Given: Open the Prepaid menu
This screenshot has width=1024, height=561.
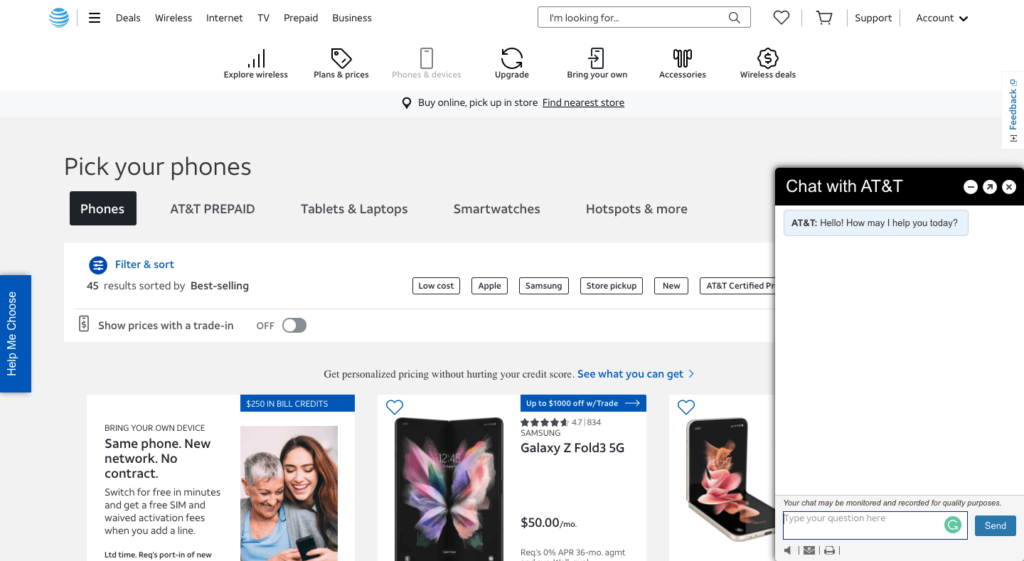Looking at the screenshot, I should point(300,18).
